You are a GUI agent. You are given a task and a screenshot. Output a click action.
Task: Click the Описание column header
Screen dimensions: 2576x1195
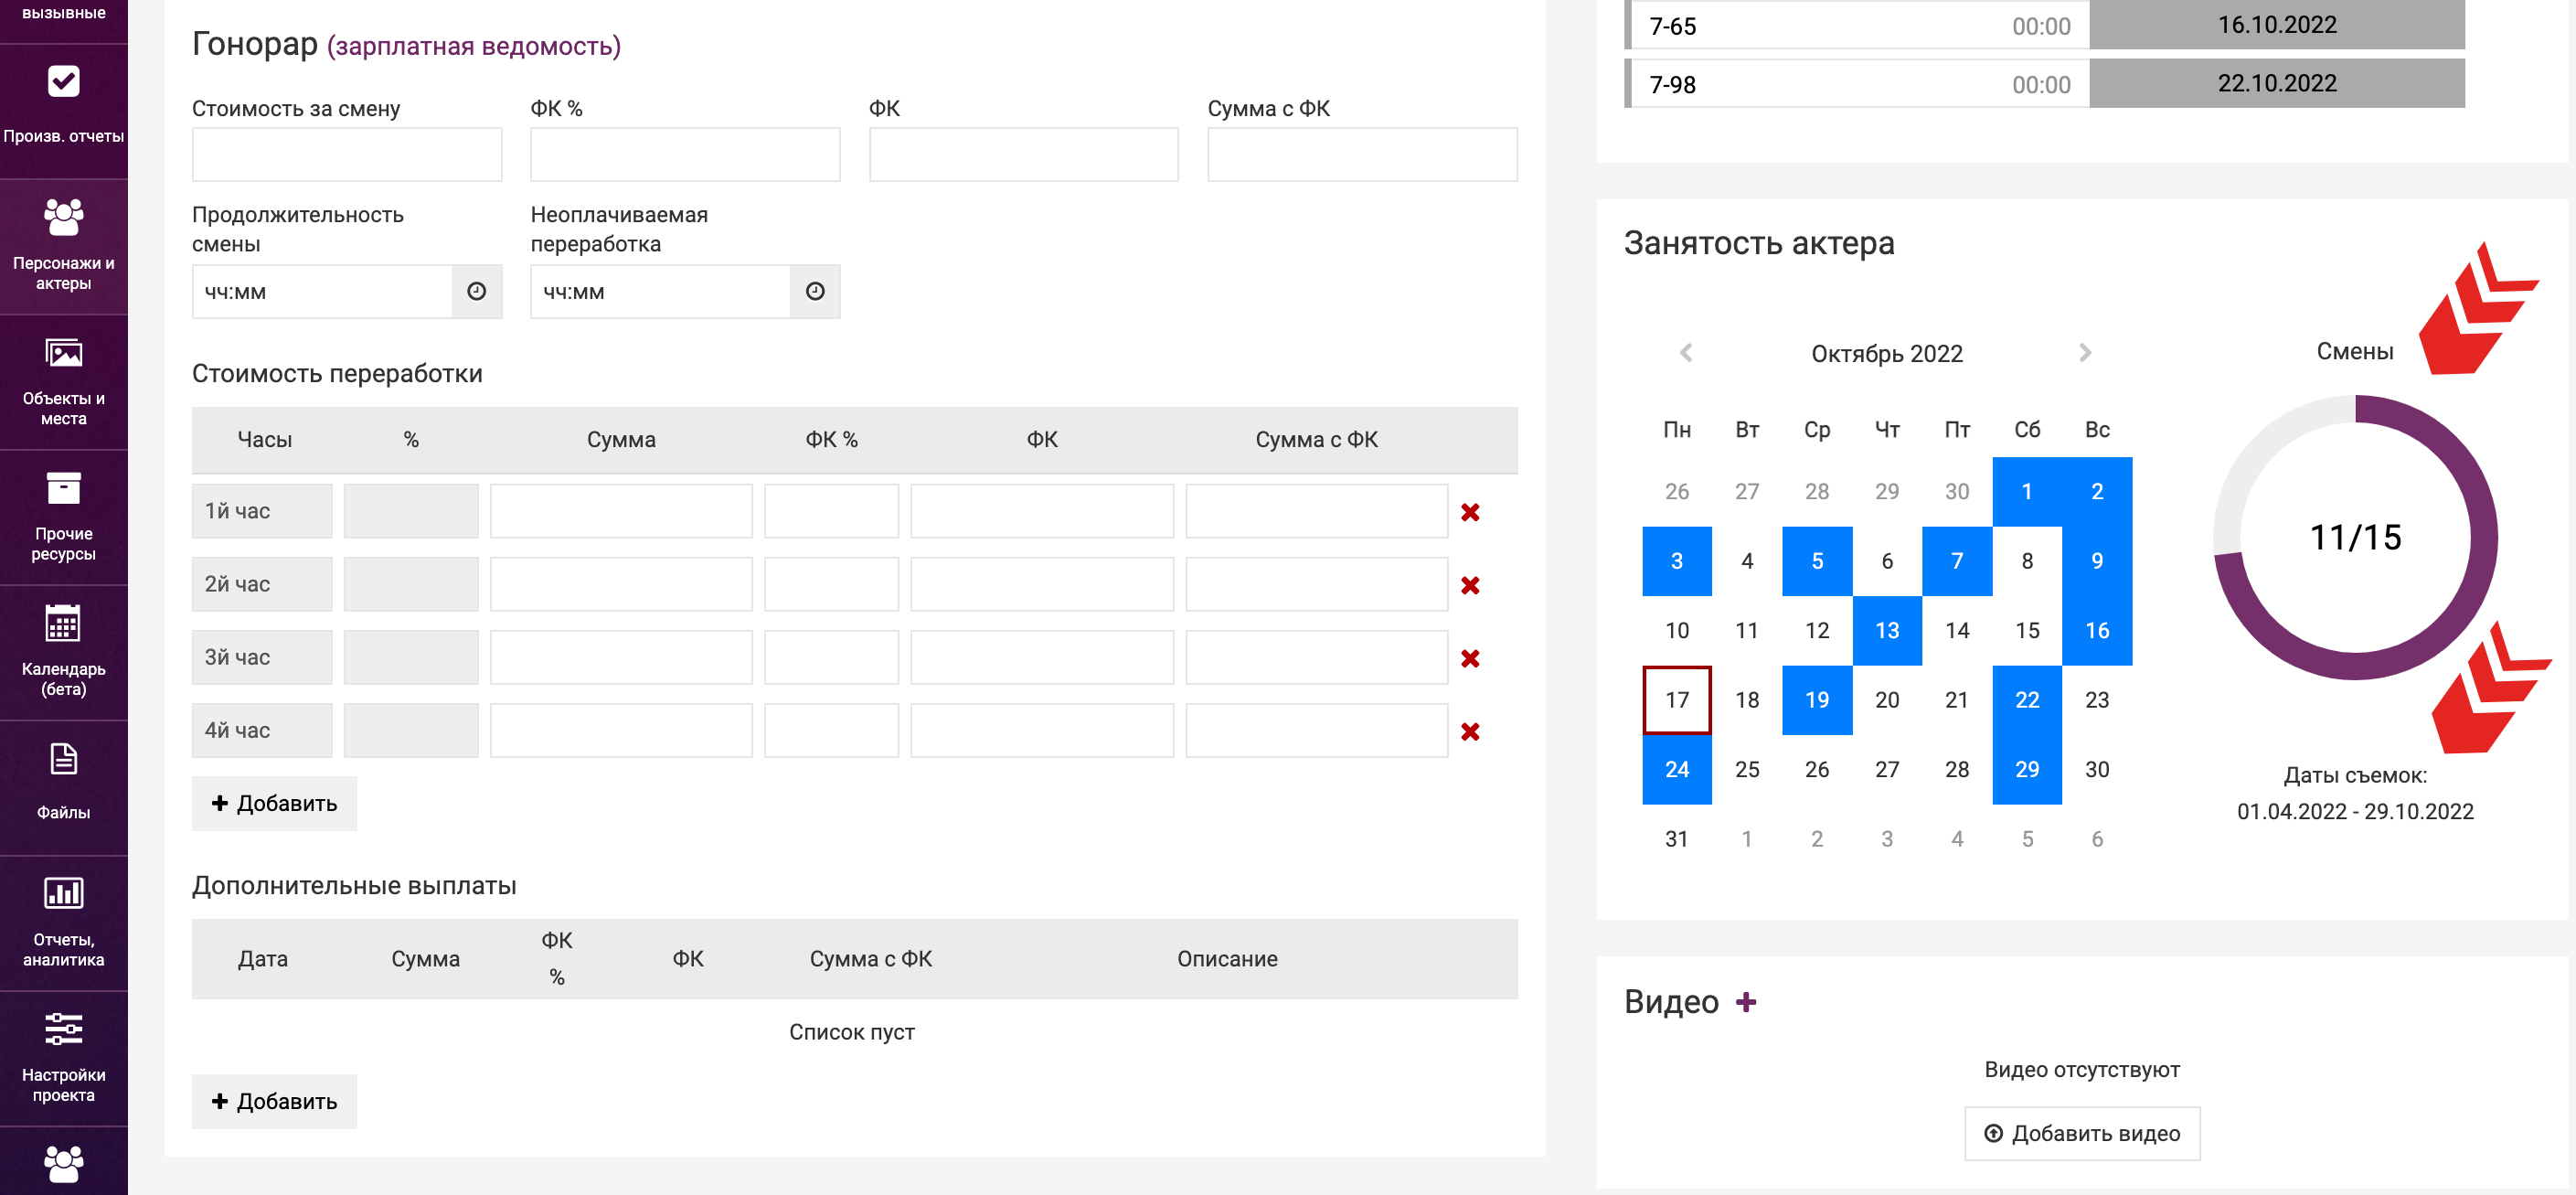1227,958
